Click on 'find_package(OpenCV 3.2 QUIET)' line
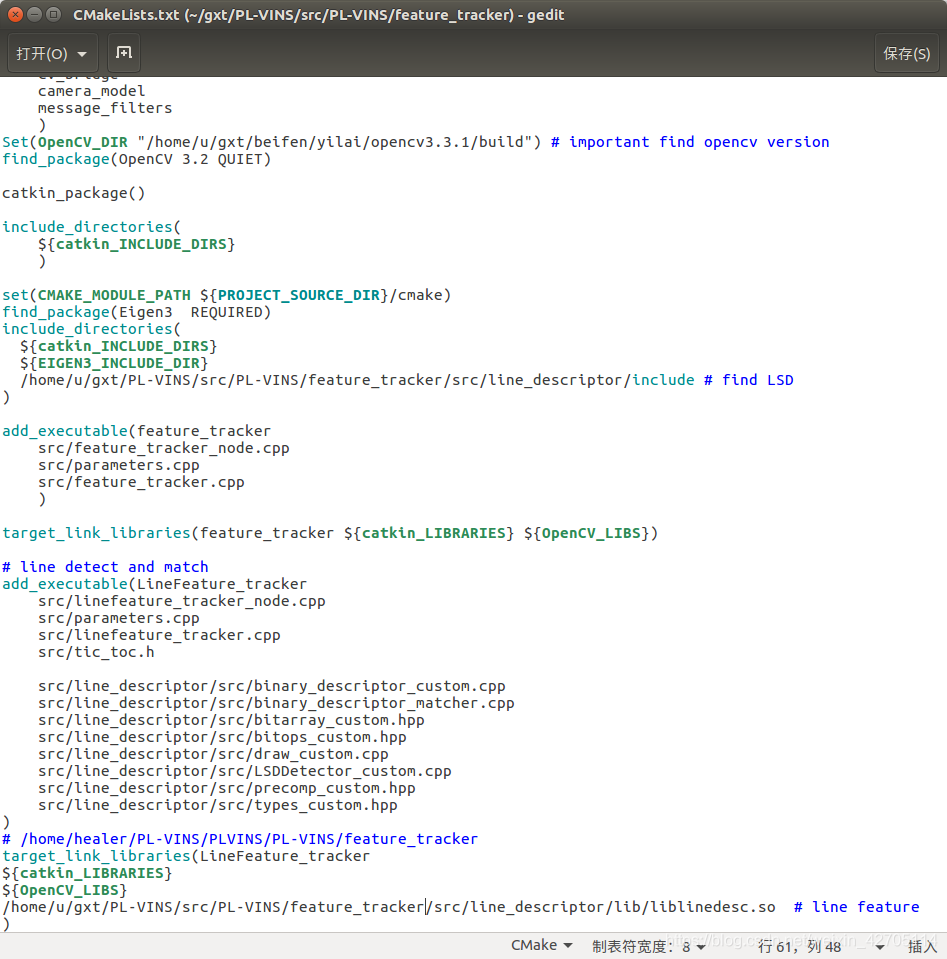 [136, 159]
